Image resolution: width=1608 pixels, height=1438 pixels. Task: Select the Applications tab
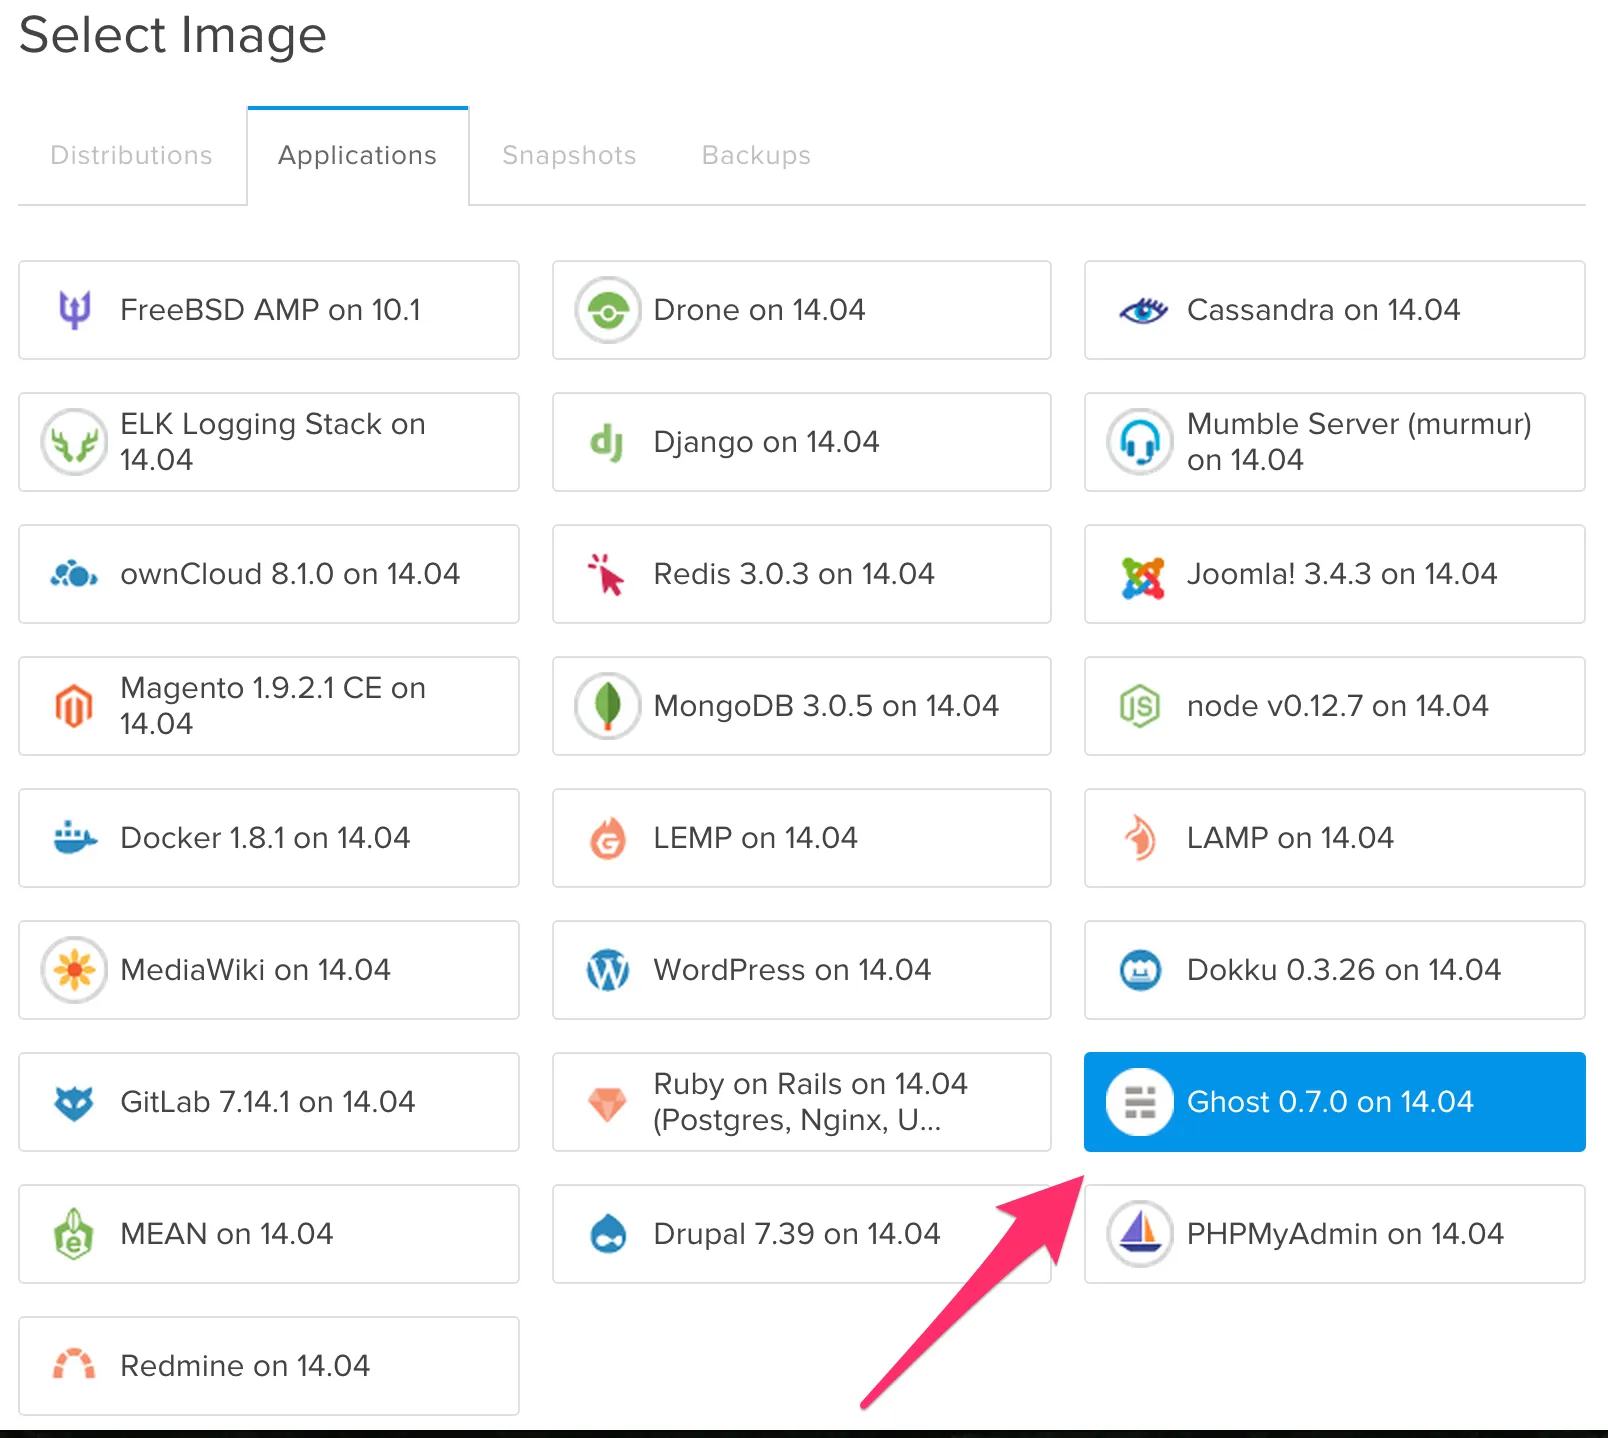click(358, 155)
